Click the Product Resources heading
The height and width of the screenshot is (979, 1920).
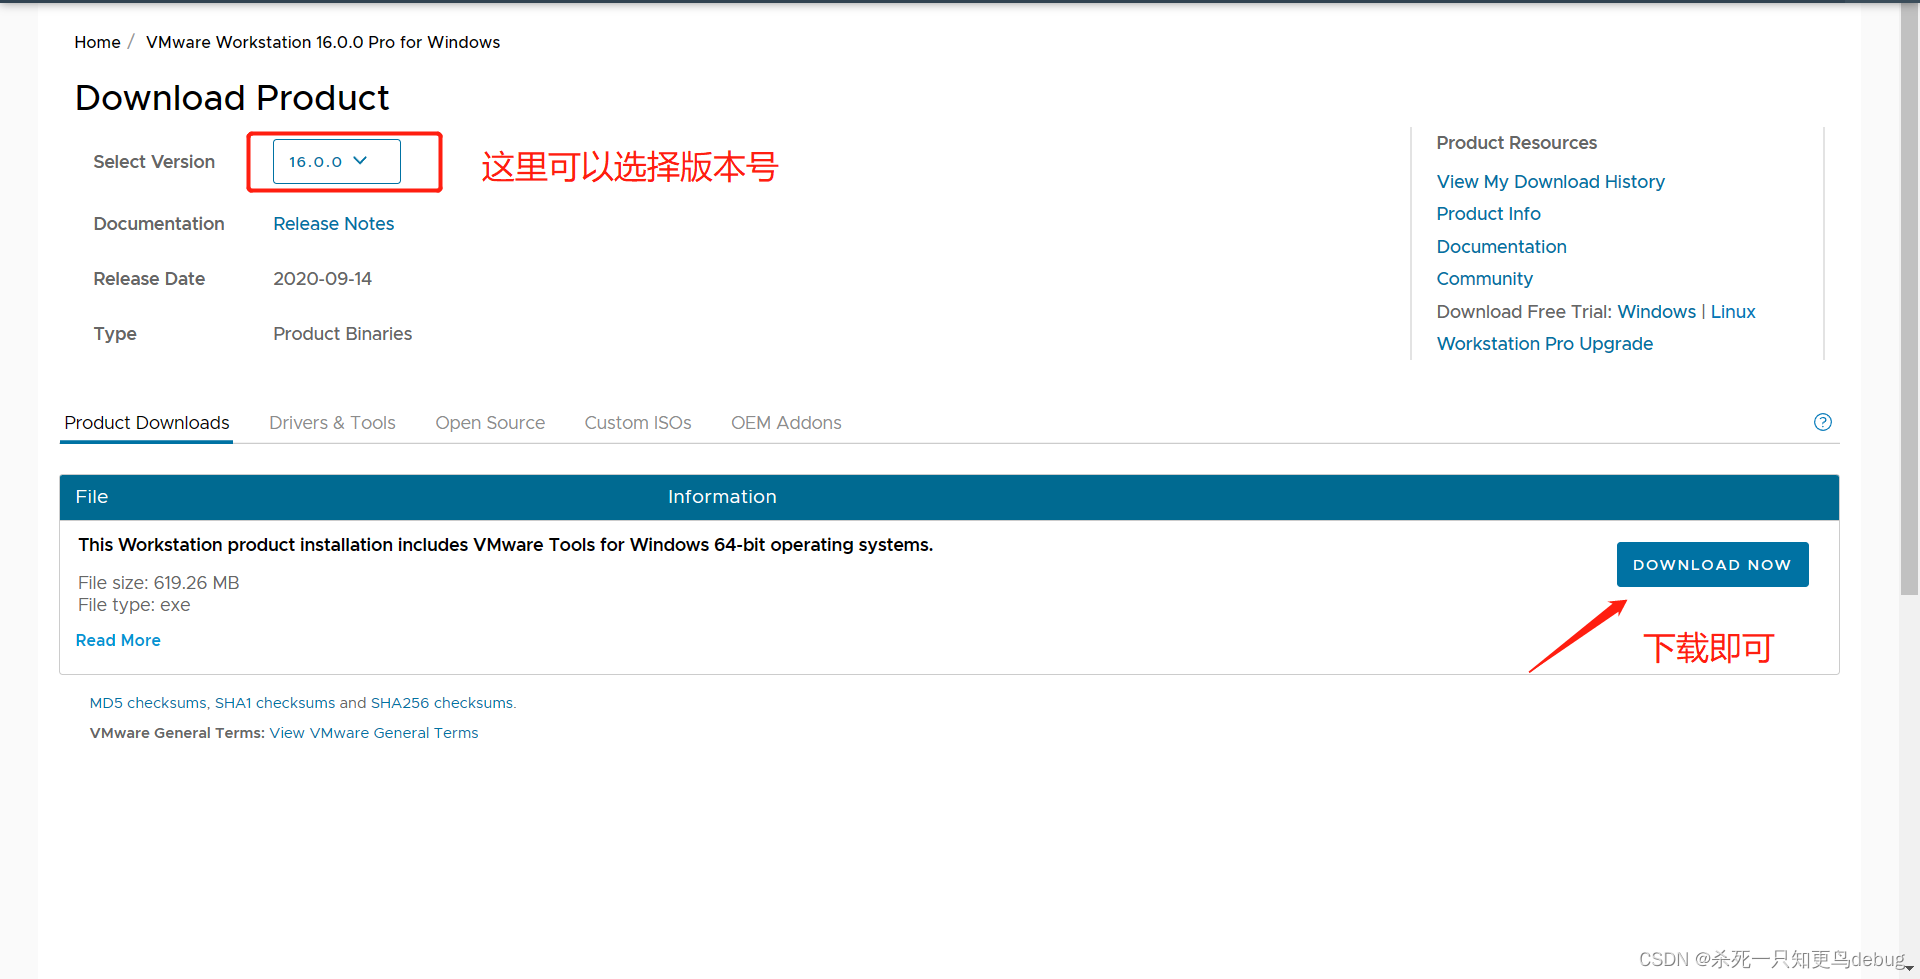point(1516,143)
